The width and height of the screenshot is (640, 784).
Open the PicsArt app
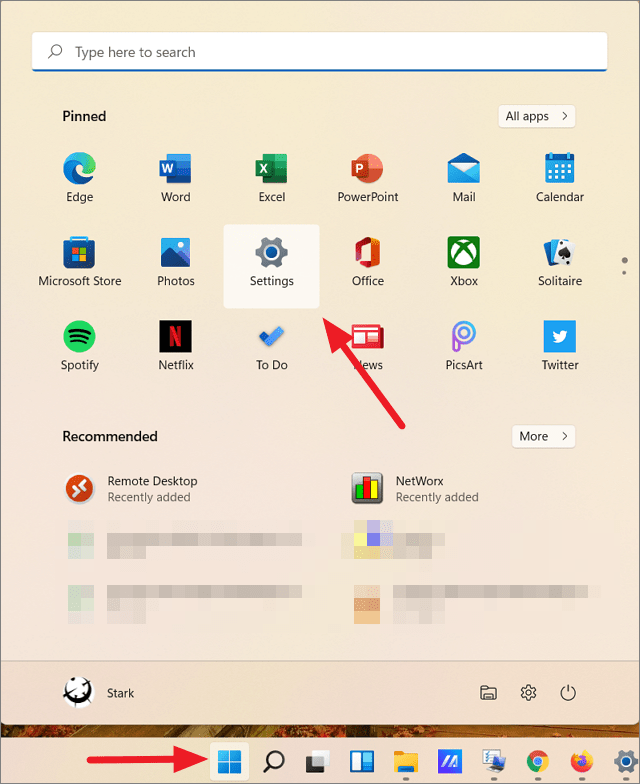tap(464, 346)
